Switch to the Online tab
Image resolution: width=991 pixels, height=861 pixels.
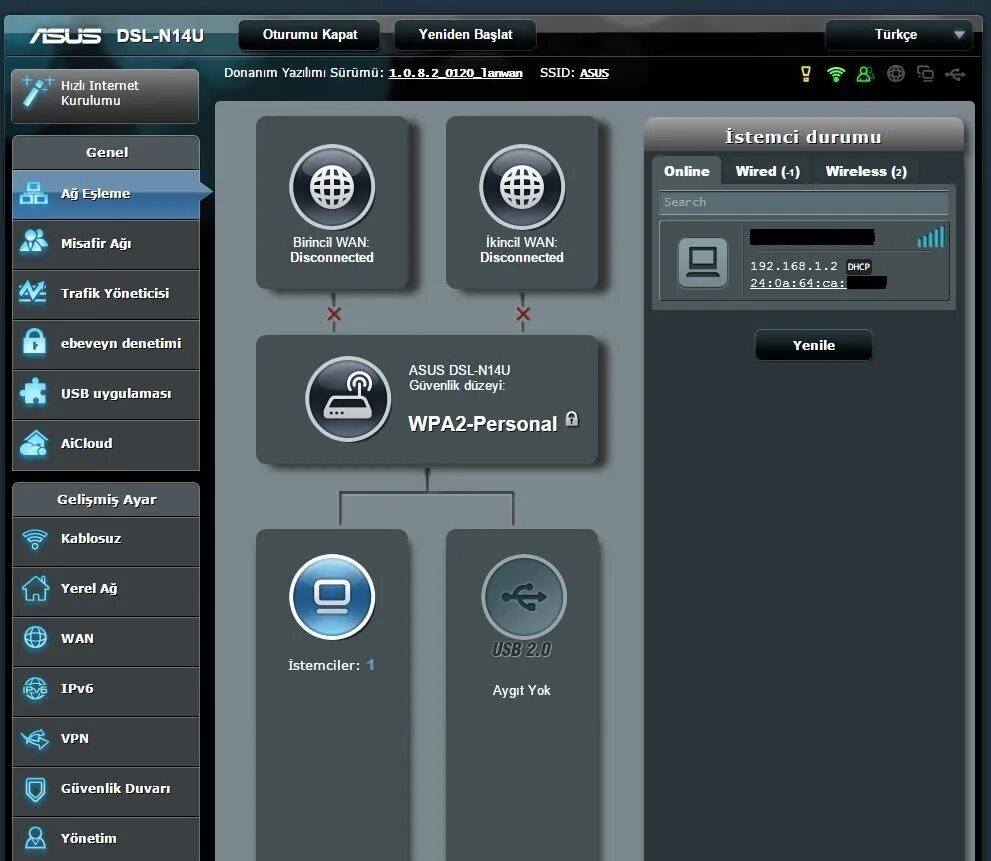(686, 171)
